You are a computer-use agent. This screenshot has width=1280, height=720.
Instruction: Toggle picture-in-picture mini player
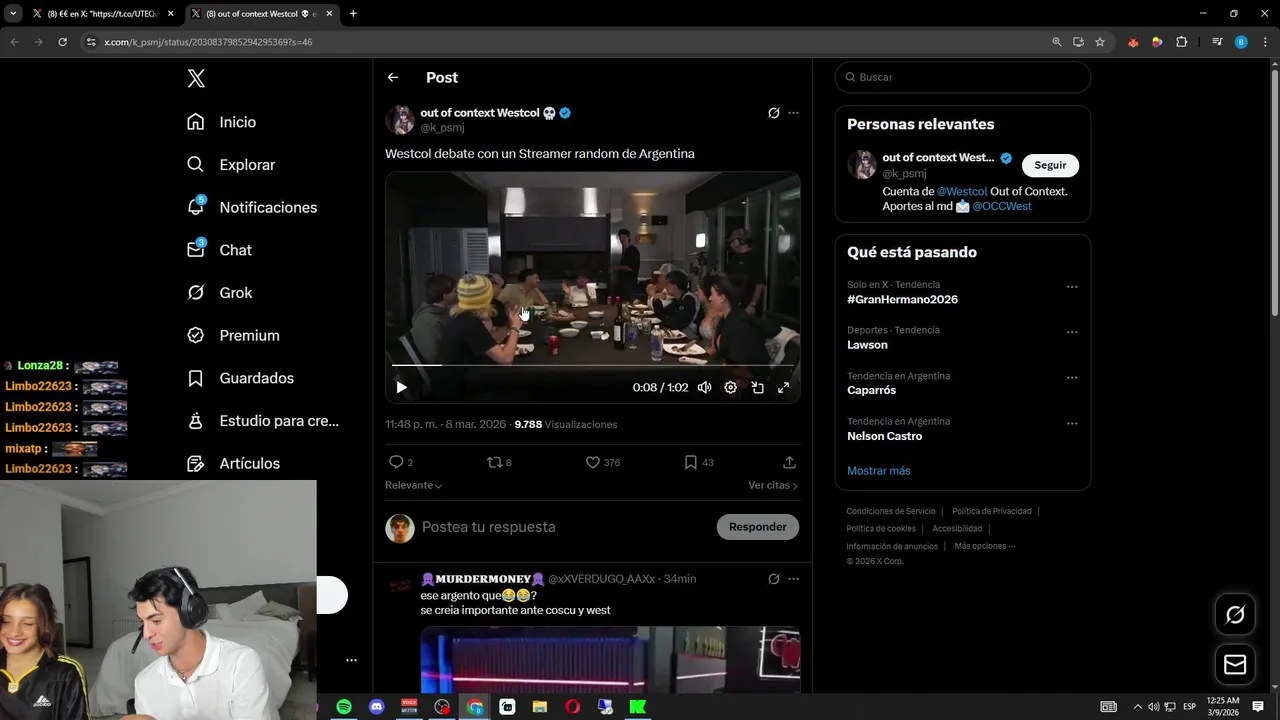pyautogui.click(x=757, y=387)
